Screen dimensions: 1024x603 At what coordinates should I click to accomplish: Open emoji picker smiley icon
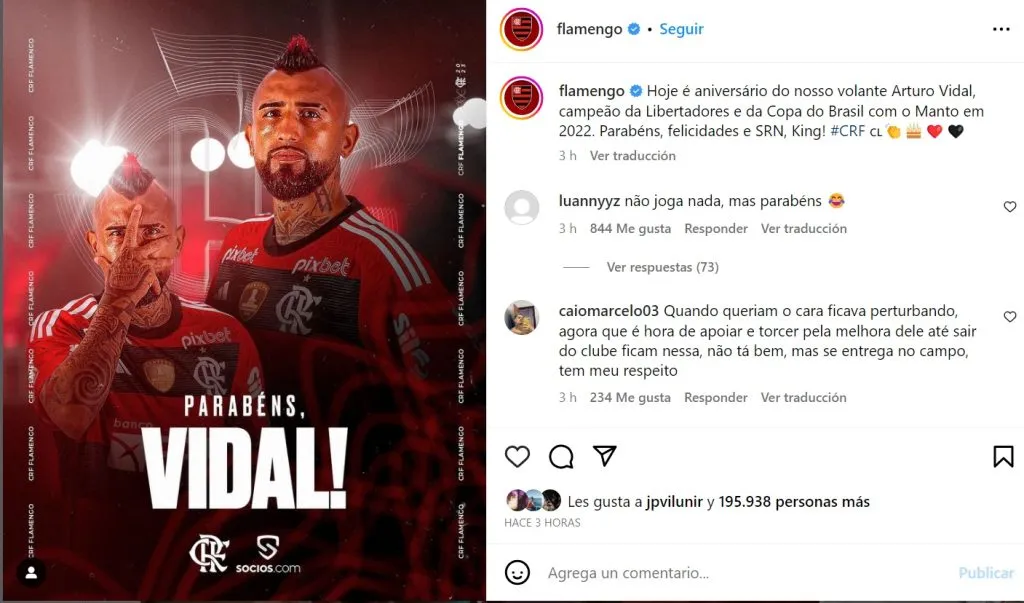pyautogui.click(x=517, y=572)
